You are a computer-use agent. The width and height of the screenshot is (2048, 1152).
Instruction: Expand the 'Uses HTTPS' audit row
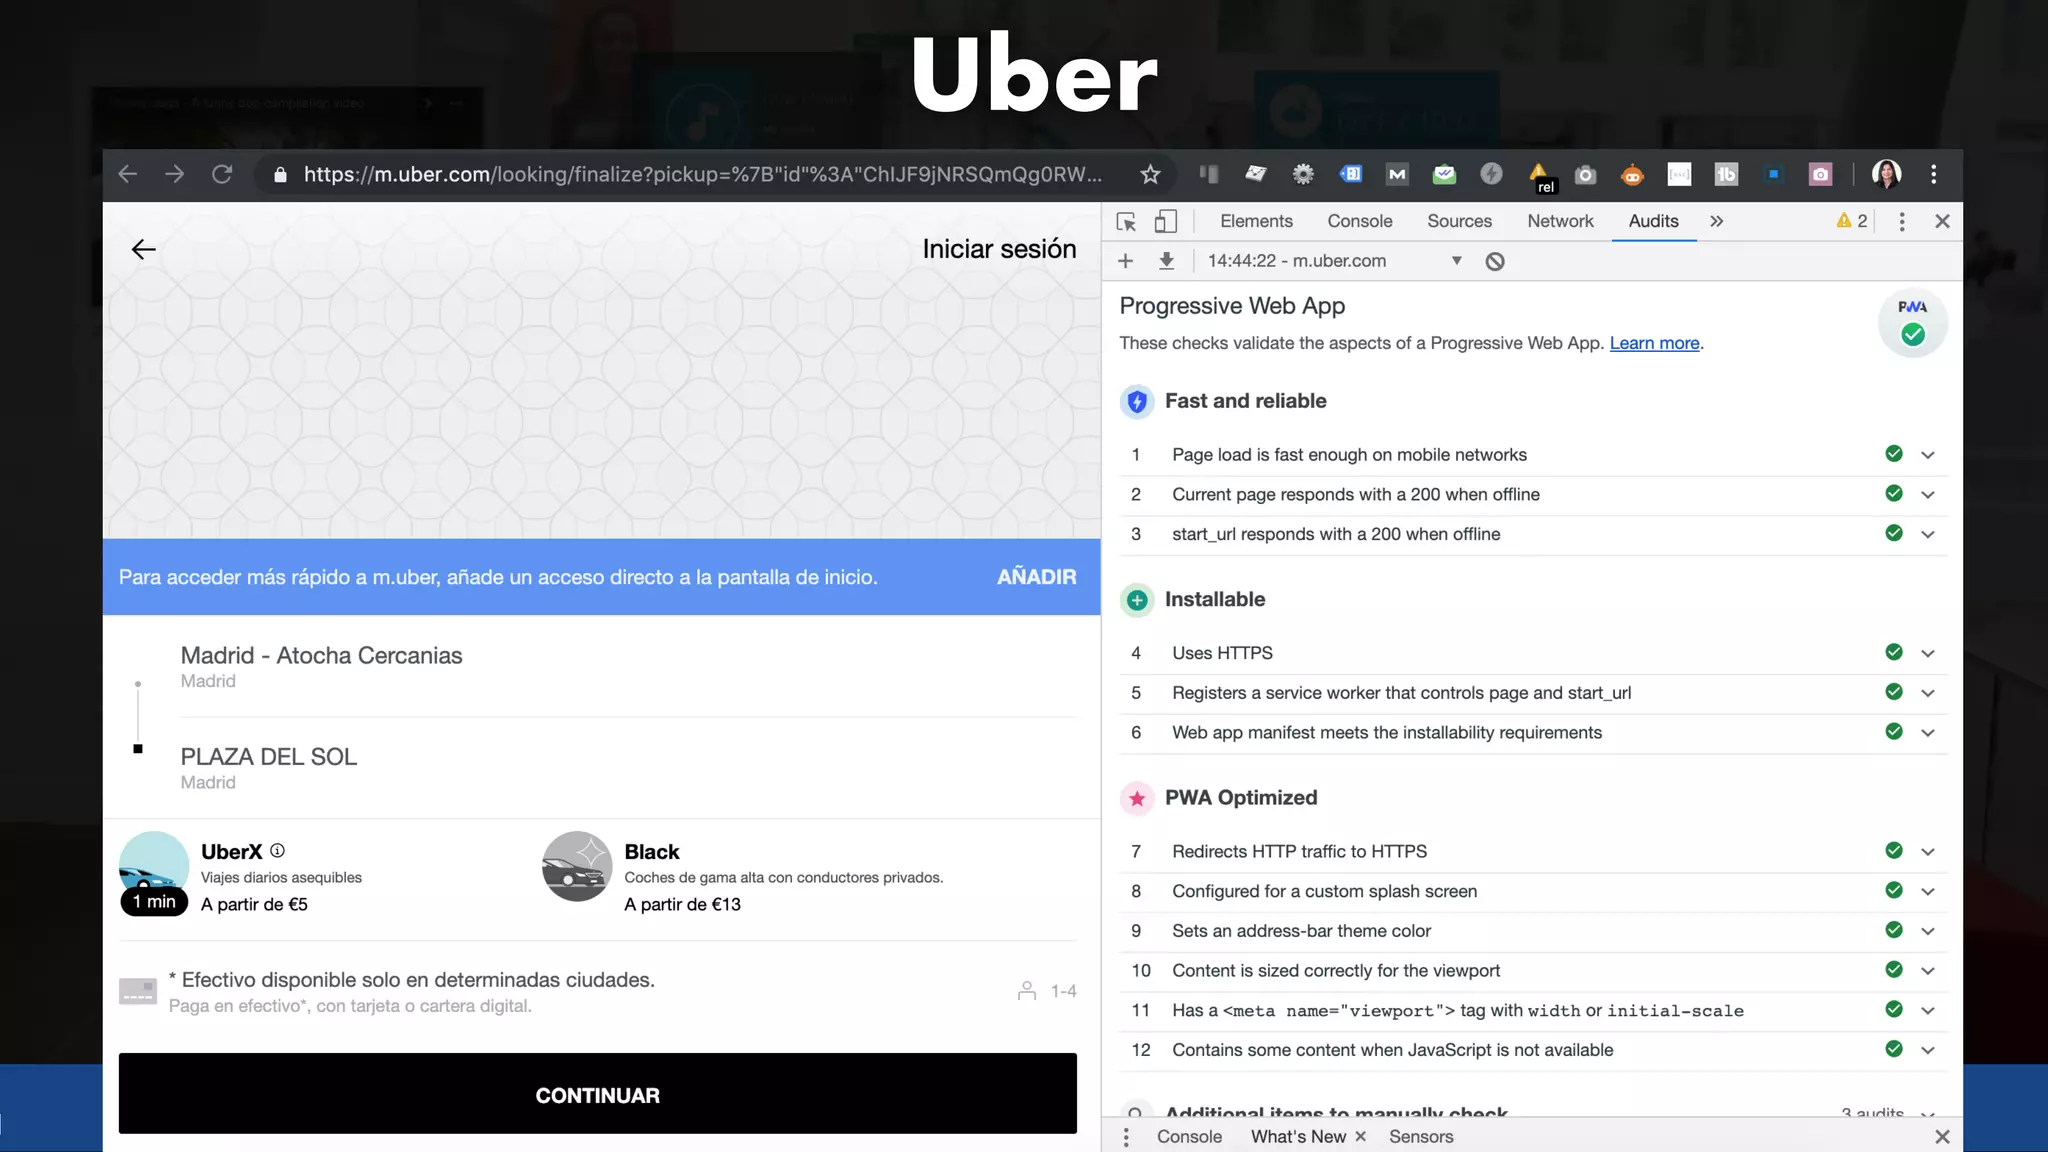(x=1928, y=653)
